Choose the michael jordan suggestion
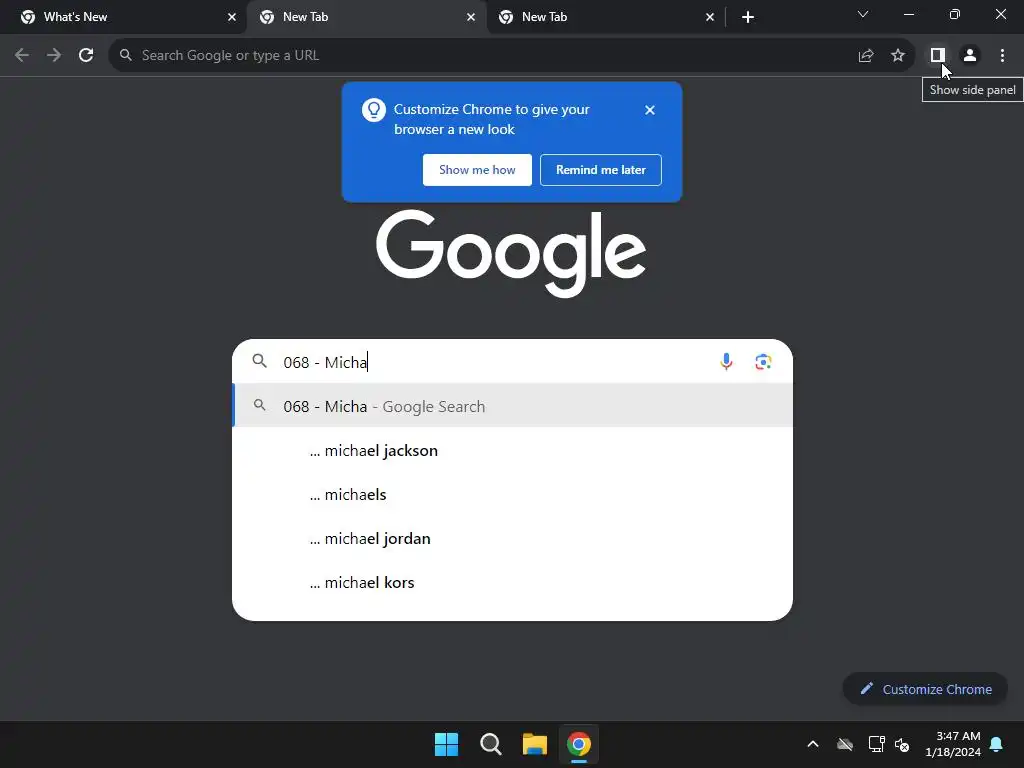Image resolution: width=1024 pixels, height=768 pixels. pyautogui.click(x=513, y=539)
